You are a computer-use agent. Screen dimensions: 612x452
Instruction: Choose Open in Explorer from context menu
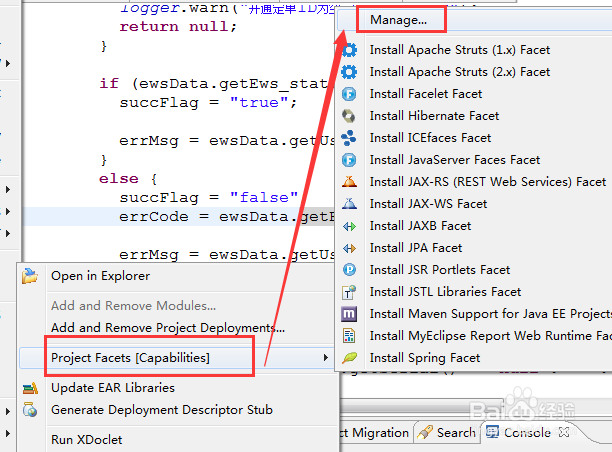pyautogui.click(x=100, y=276)
